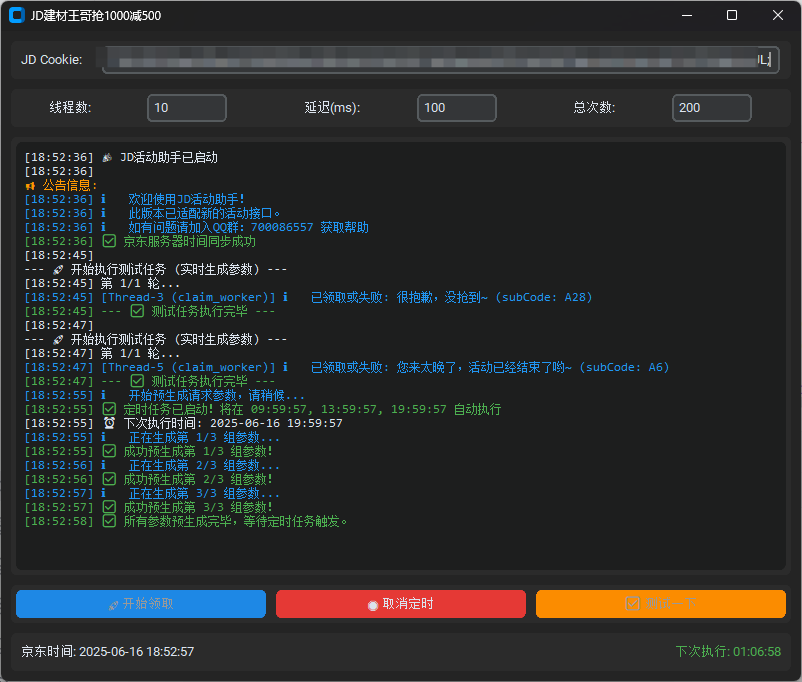Click the rocket icon on 开始领取 button

pos(114,604)
